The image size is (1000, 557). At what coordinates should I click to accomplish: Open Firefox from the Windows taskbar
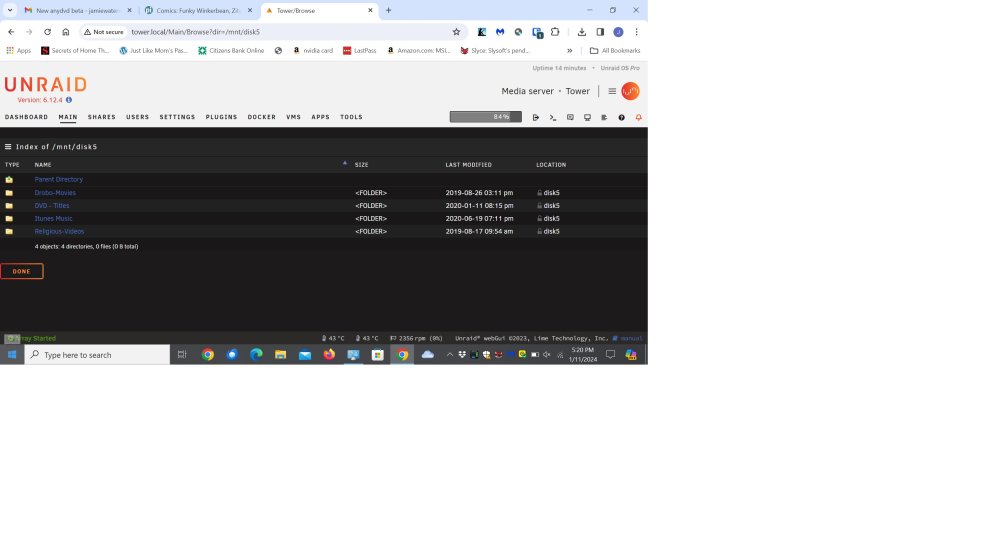pos(329,355)
